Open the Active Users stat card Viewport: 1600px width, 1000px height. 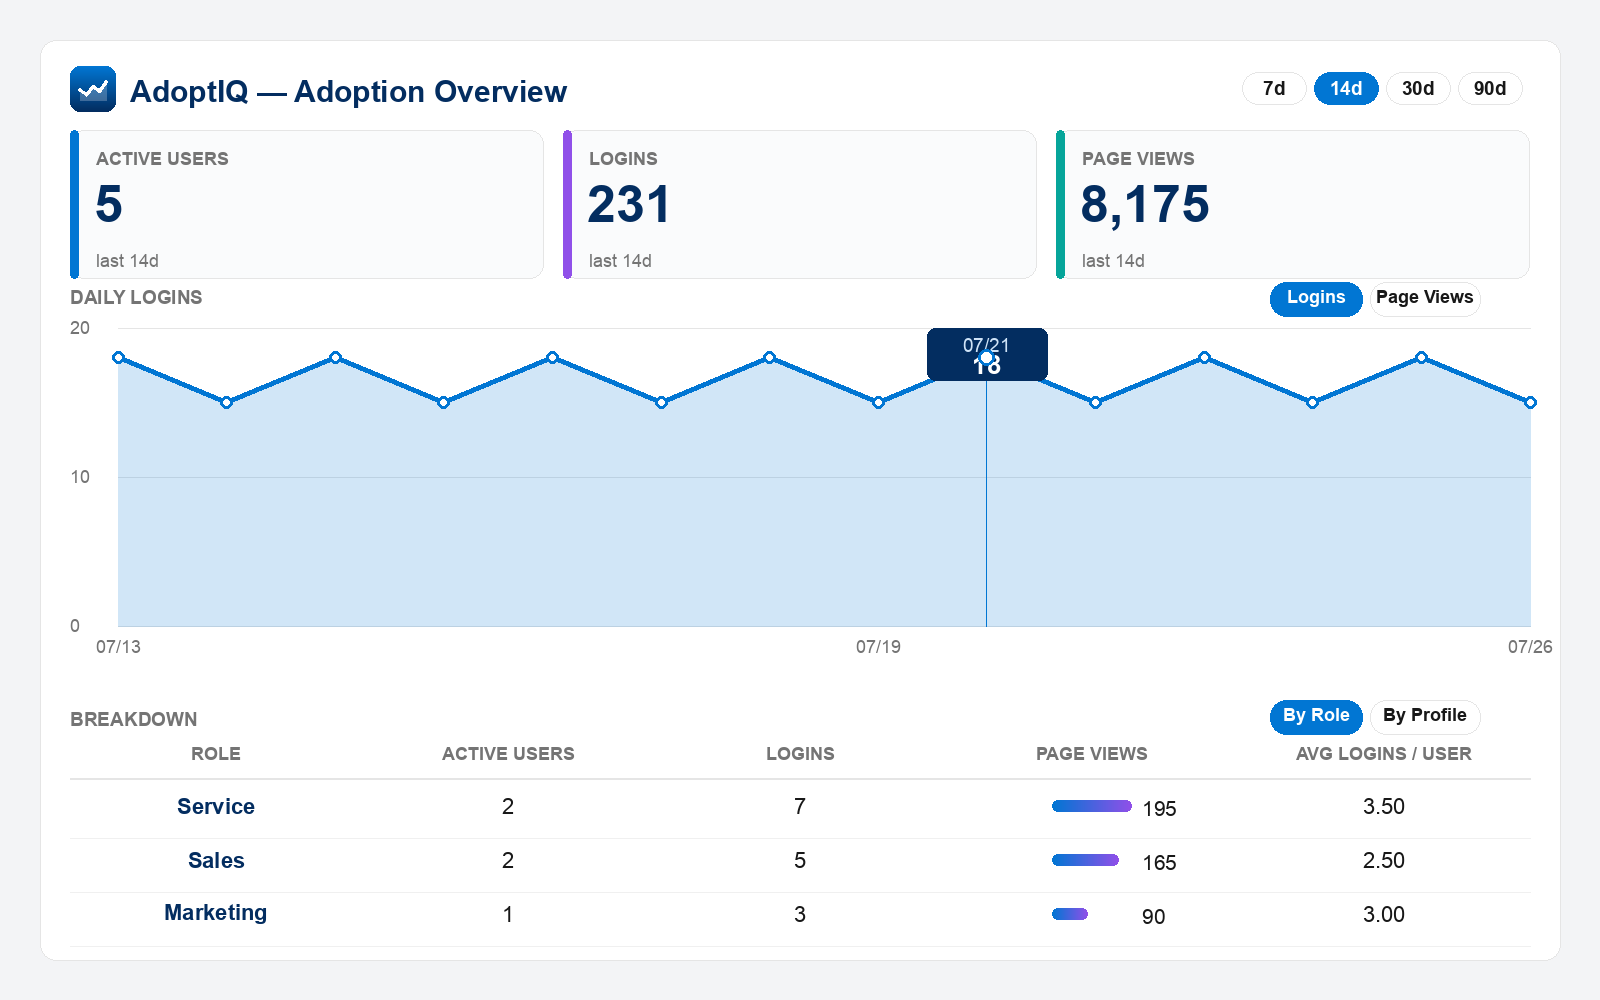(x=307, y=205)
